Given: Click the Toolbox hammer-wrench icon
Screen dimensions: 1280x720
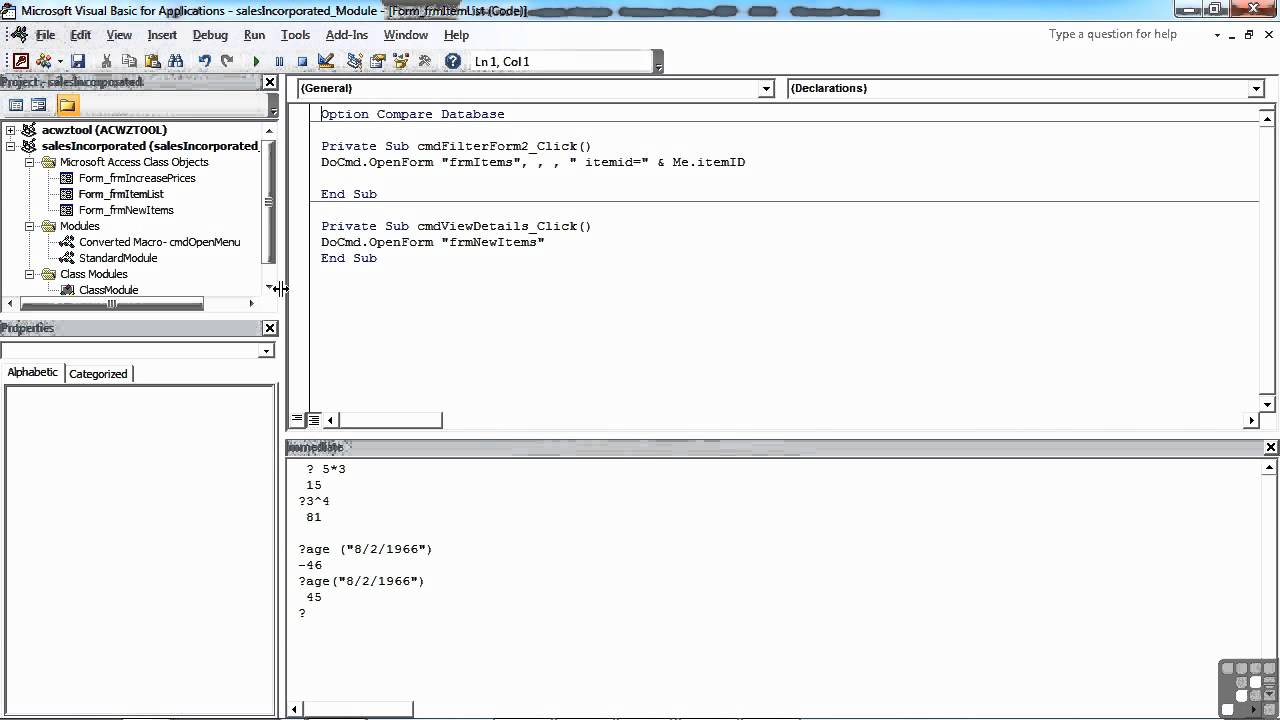Looking at the screenshot, I should click(424, 61).
